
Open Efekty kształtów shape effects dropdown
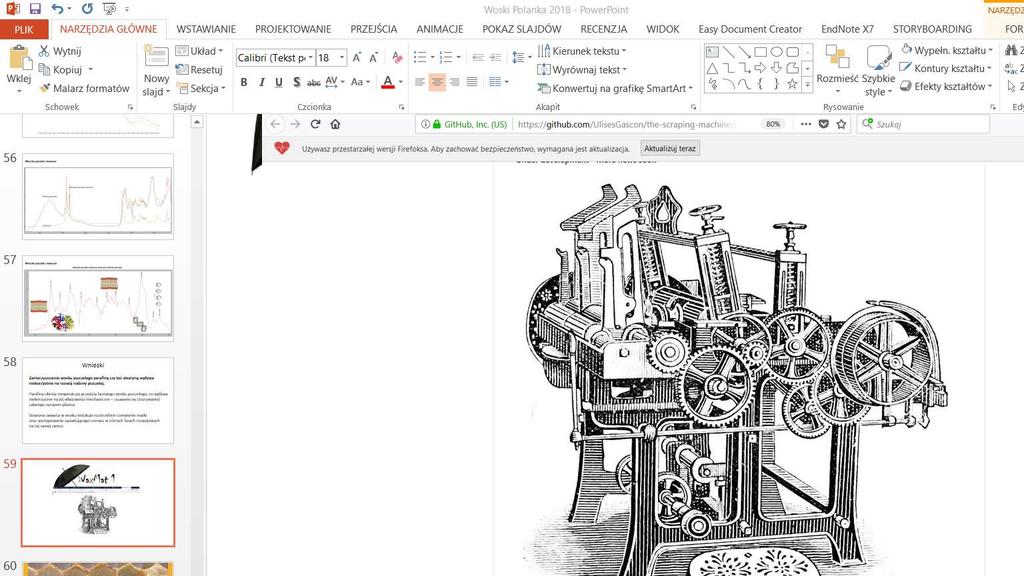pos(946,86)
